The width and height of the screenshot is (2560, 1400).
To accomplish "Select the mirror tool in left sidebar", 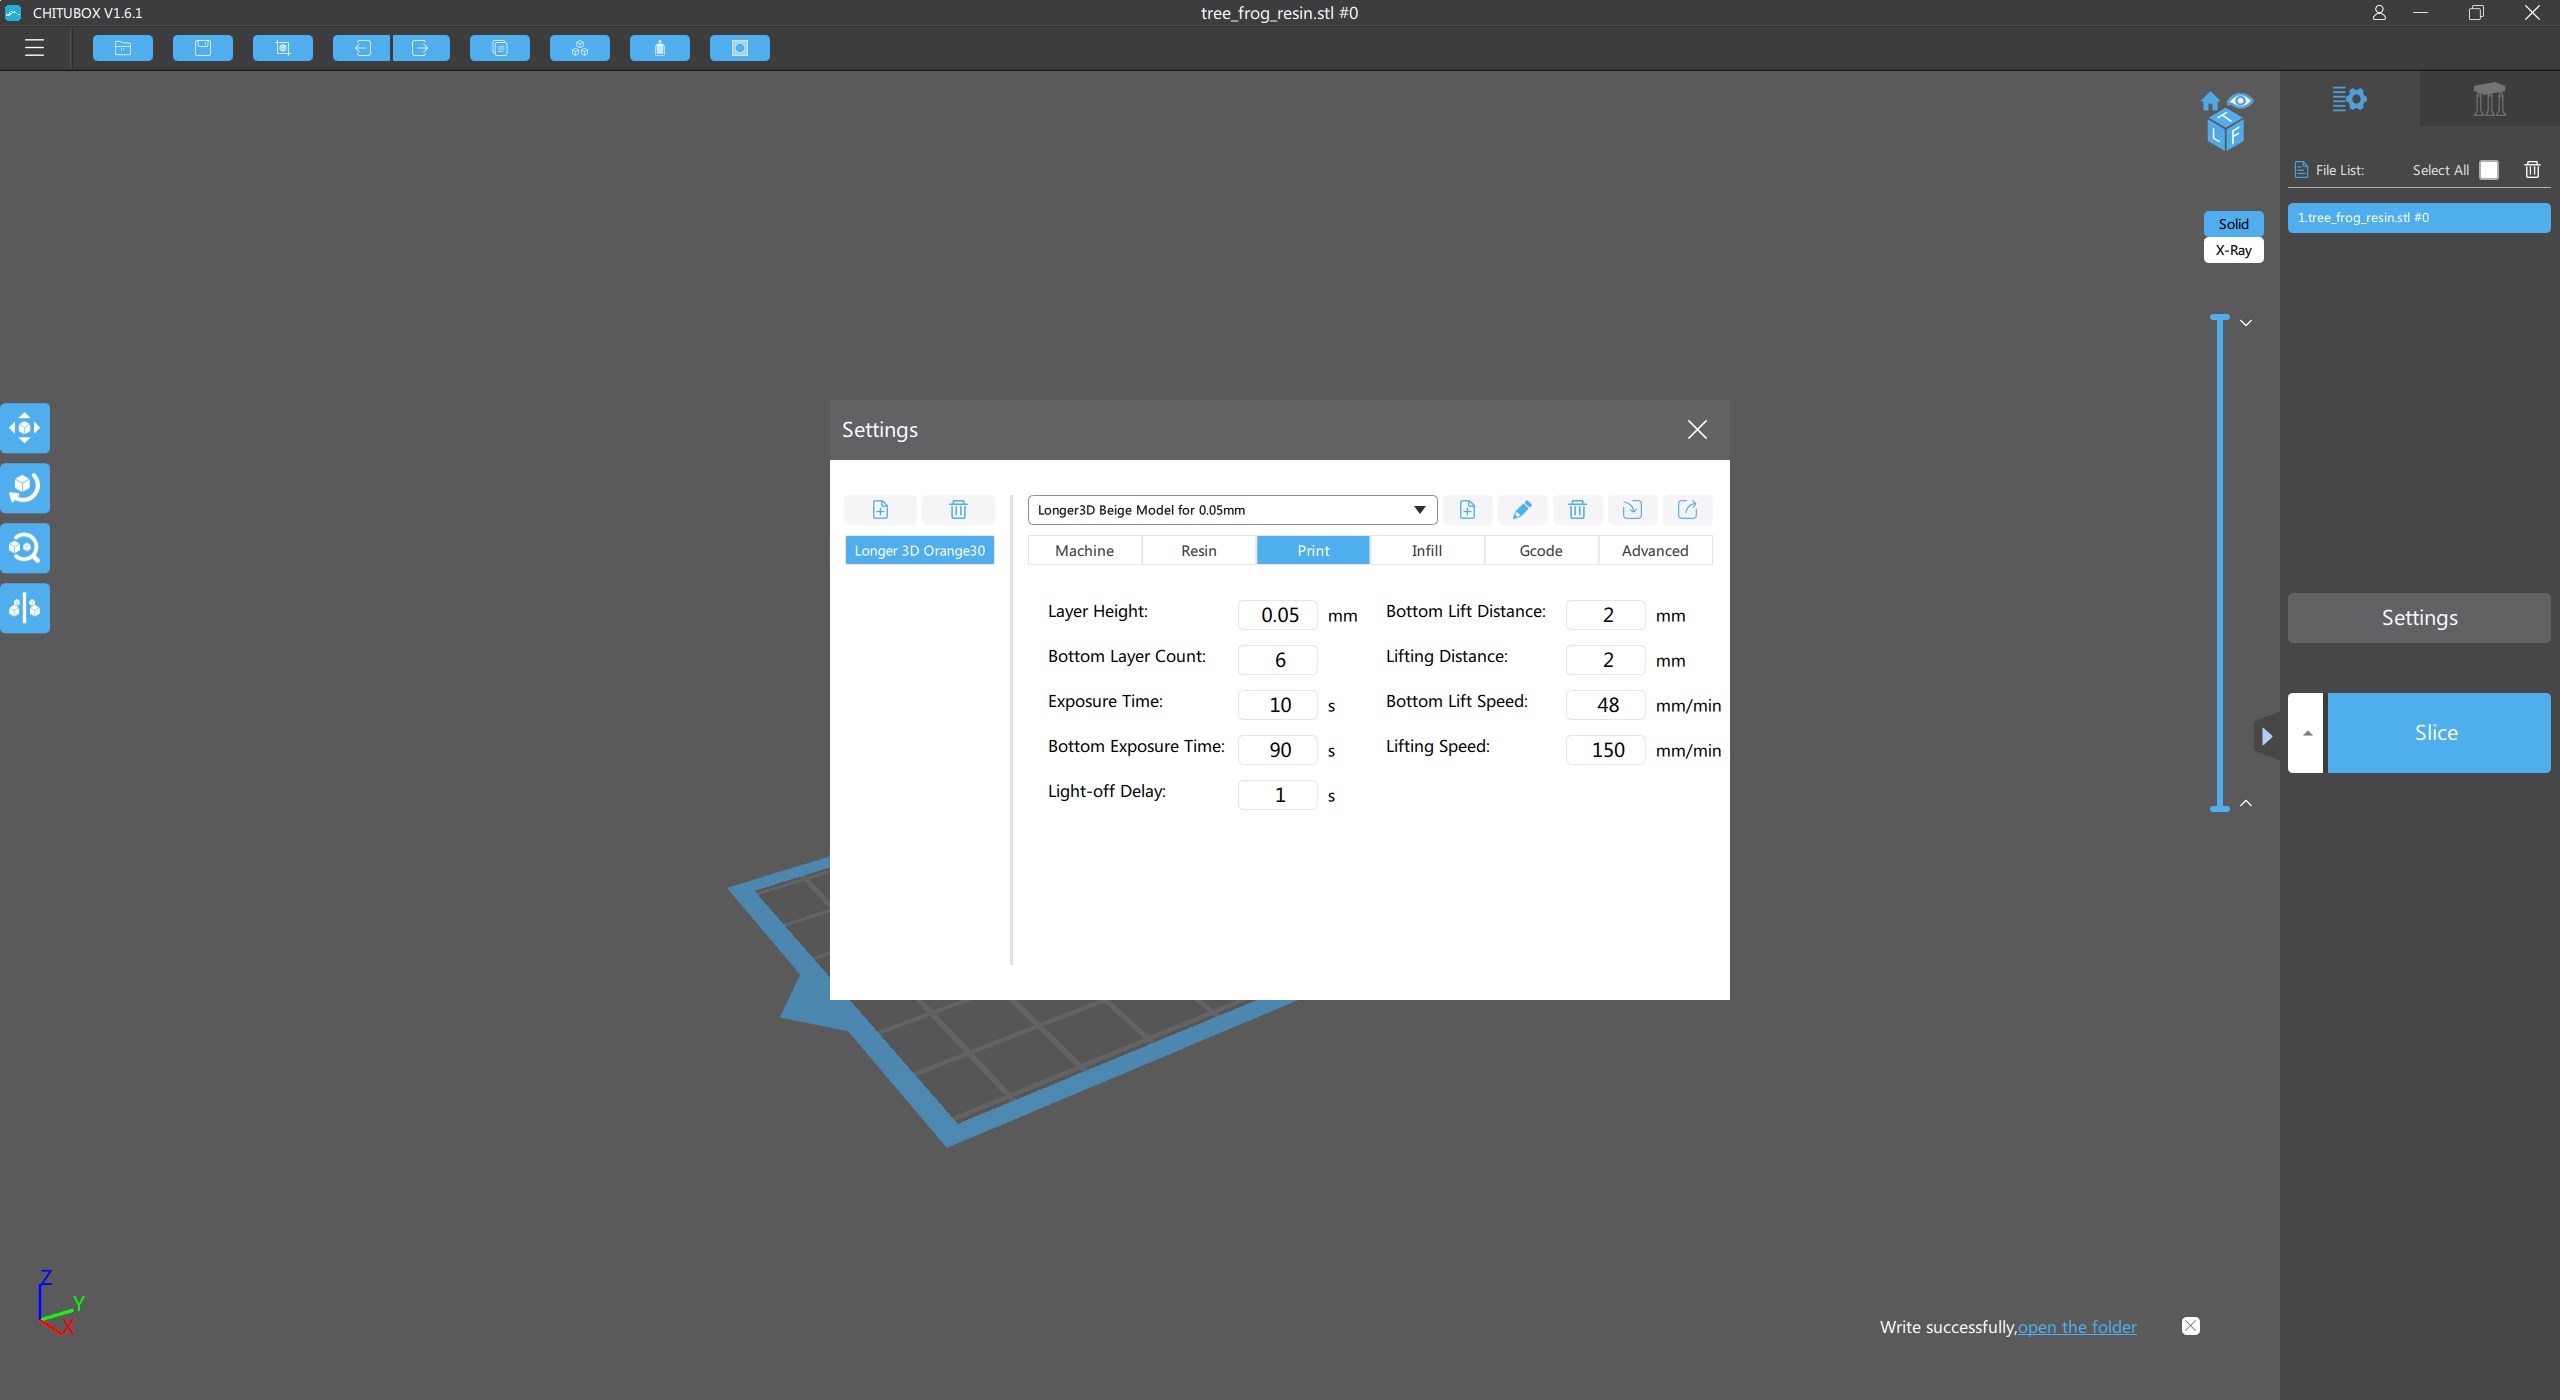I will click(25, 608).
